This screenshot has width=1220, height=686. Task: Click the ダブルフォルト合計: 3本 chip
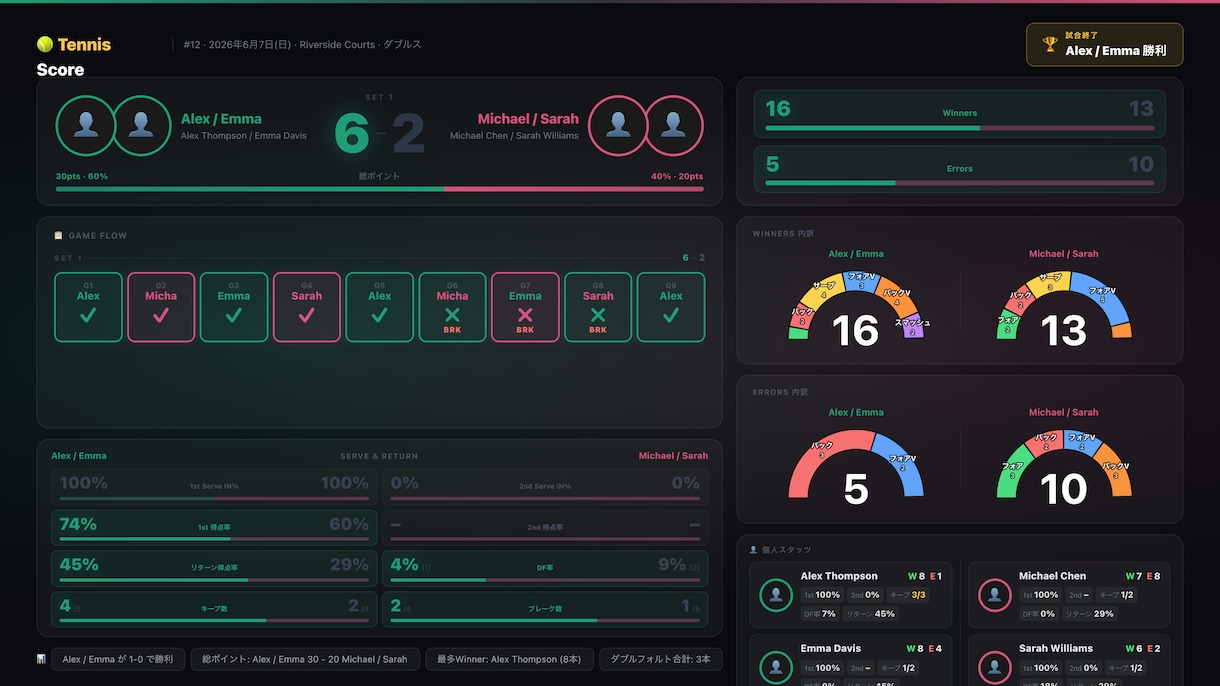(661, 659)
